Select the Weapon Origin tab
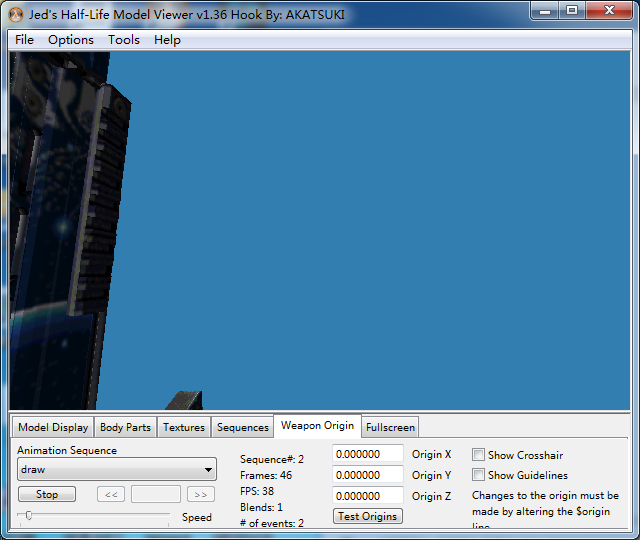The image size is (640, 540). click(317, 426)
